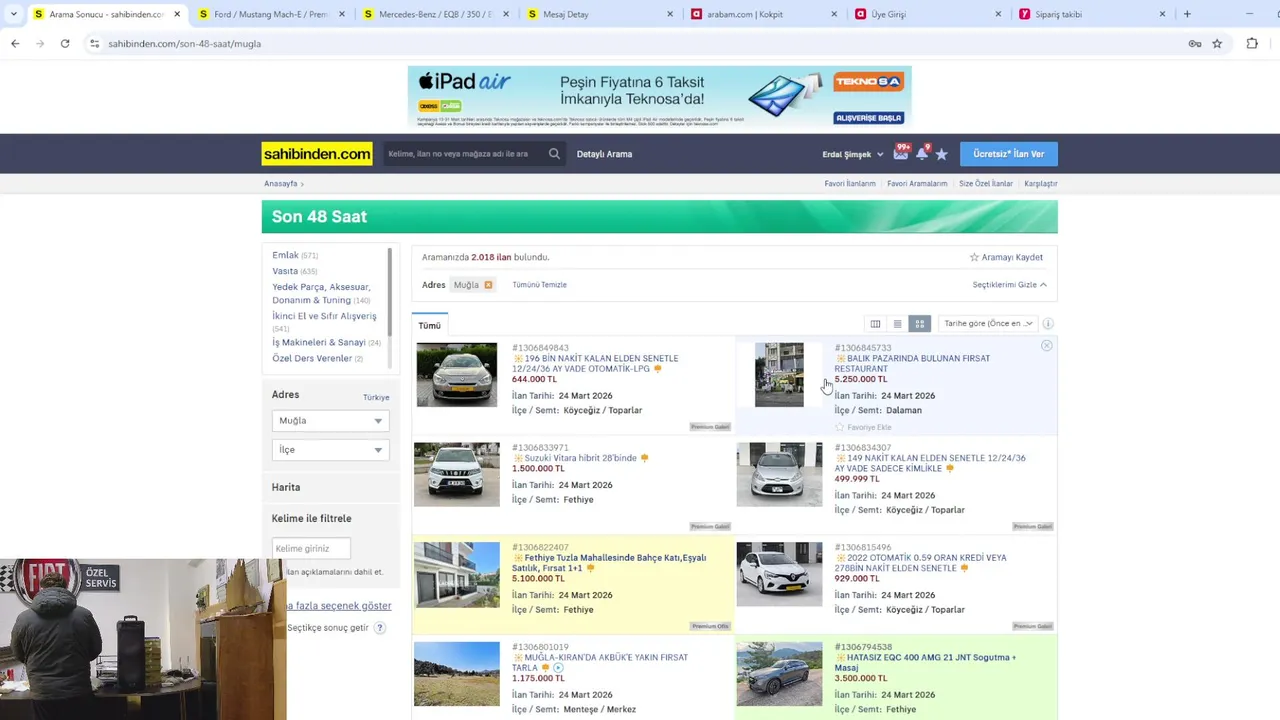This screenshot has width=1280, height=720.
Task: Open favorites star icon in header
Action: click(x=941, y=154)
